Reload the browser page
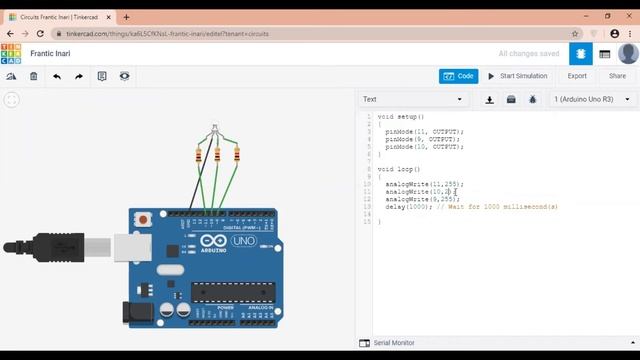640x360 pixels. tap(40, 34)
